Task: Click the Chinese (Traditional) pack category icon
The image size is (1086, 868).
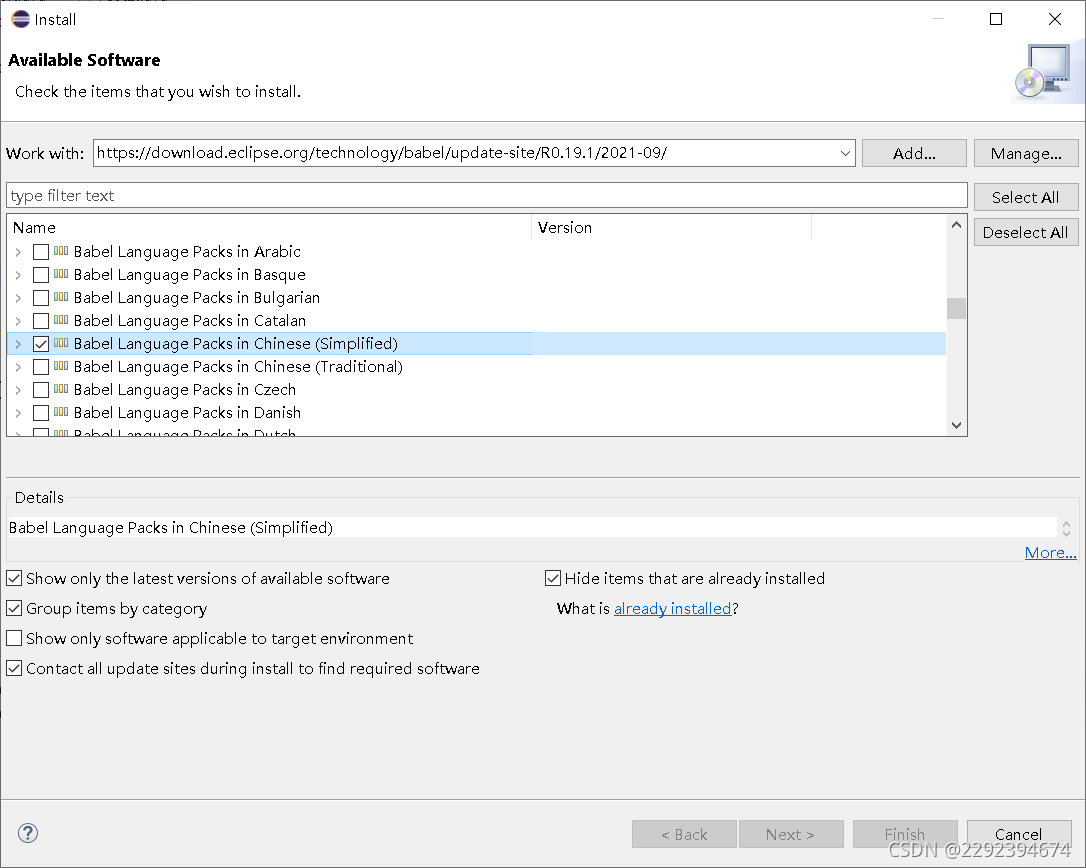Action: (x=61, y=366)
